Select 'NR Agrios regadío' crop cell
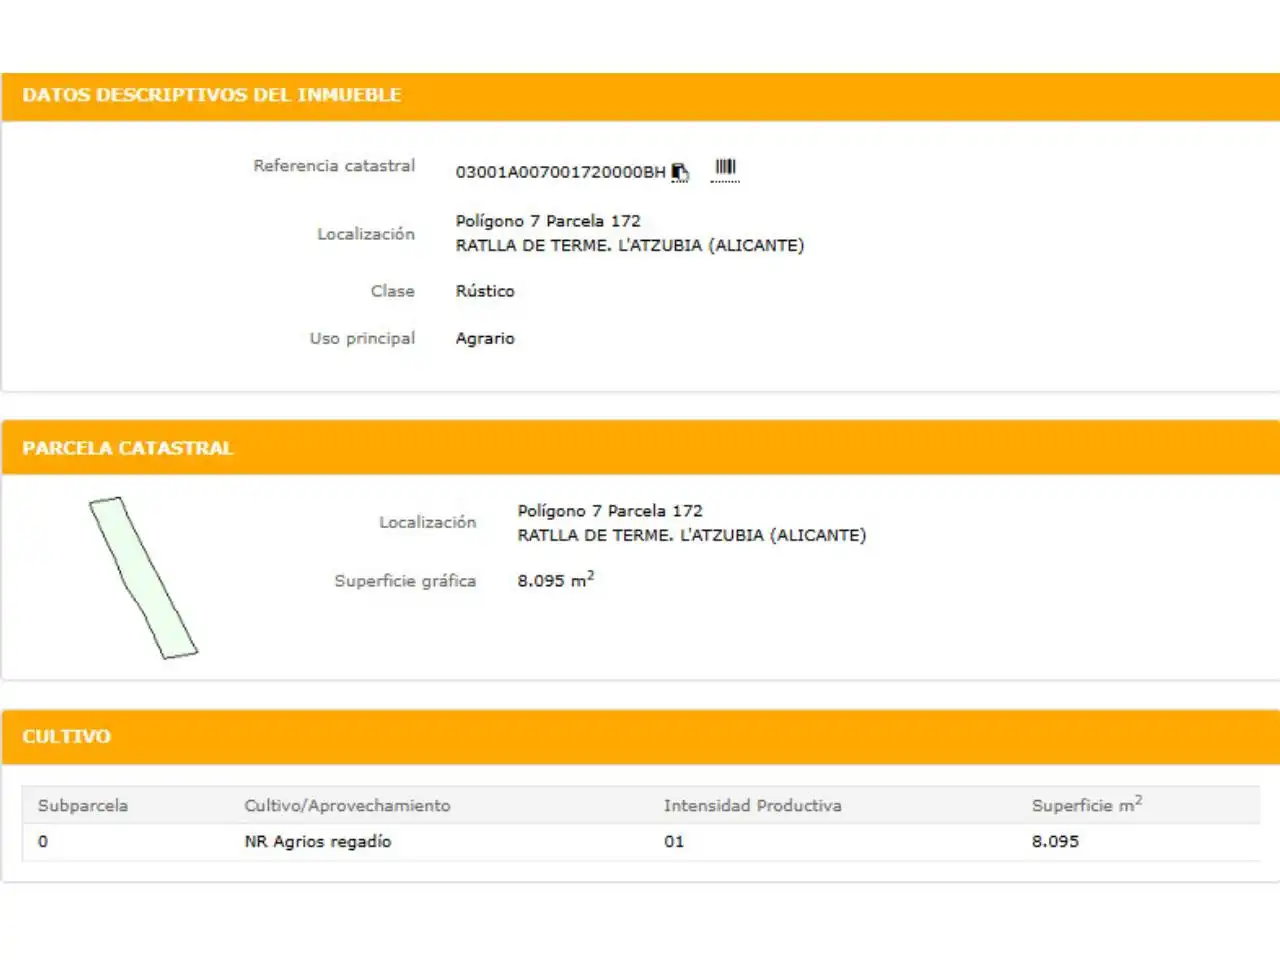This screenshot has height=960, width=1280. pos(318,842)
